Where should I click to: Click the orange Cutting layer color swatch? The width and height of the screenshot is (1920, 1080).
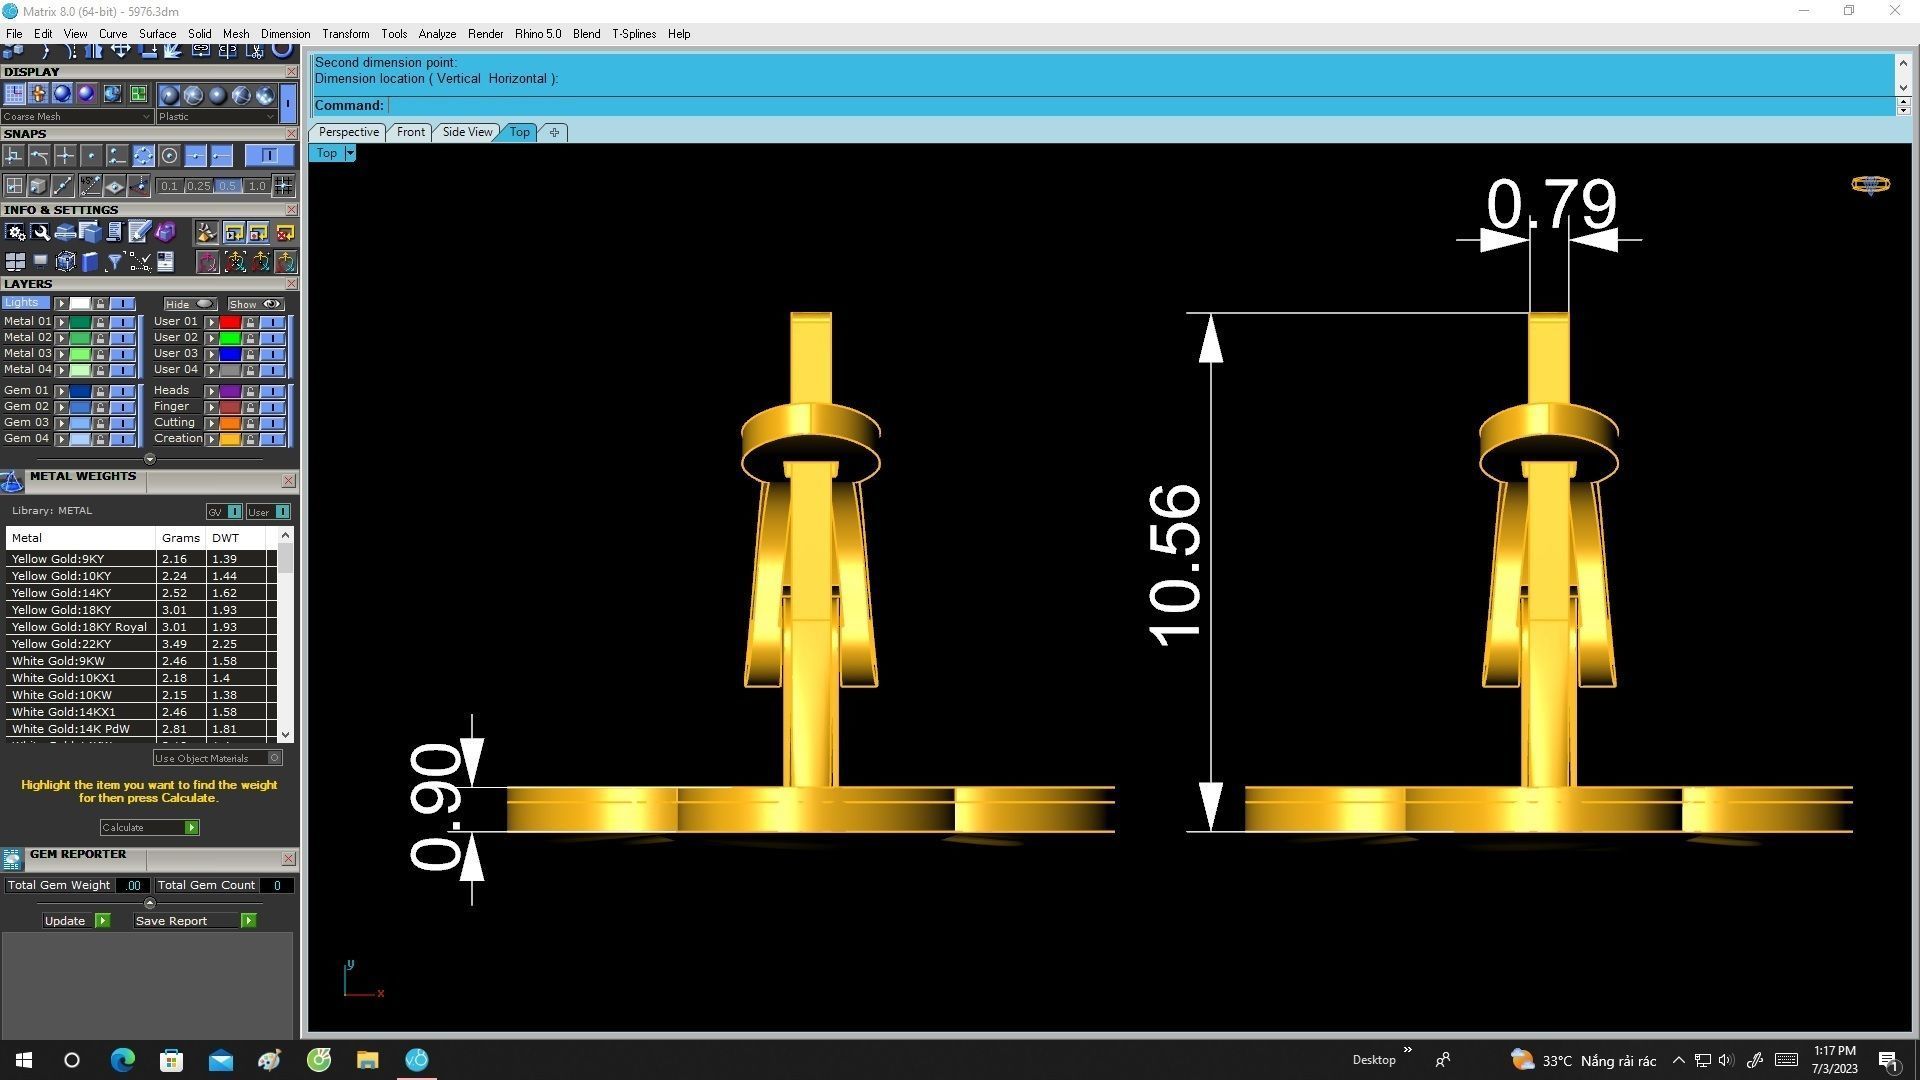coord(230,423)
